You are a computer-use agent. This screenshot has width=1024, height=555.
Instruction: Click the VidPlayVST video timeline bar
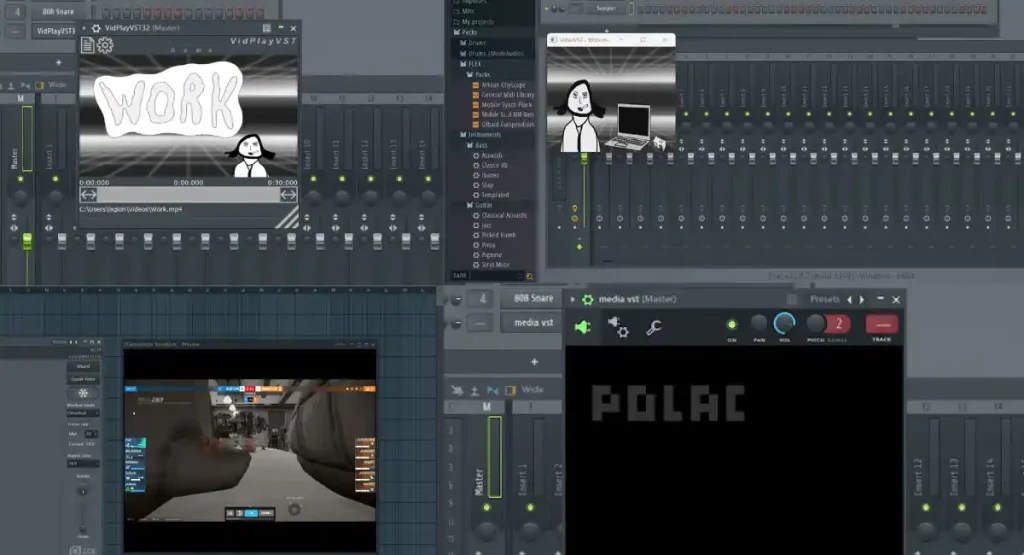point(189,195)
